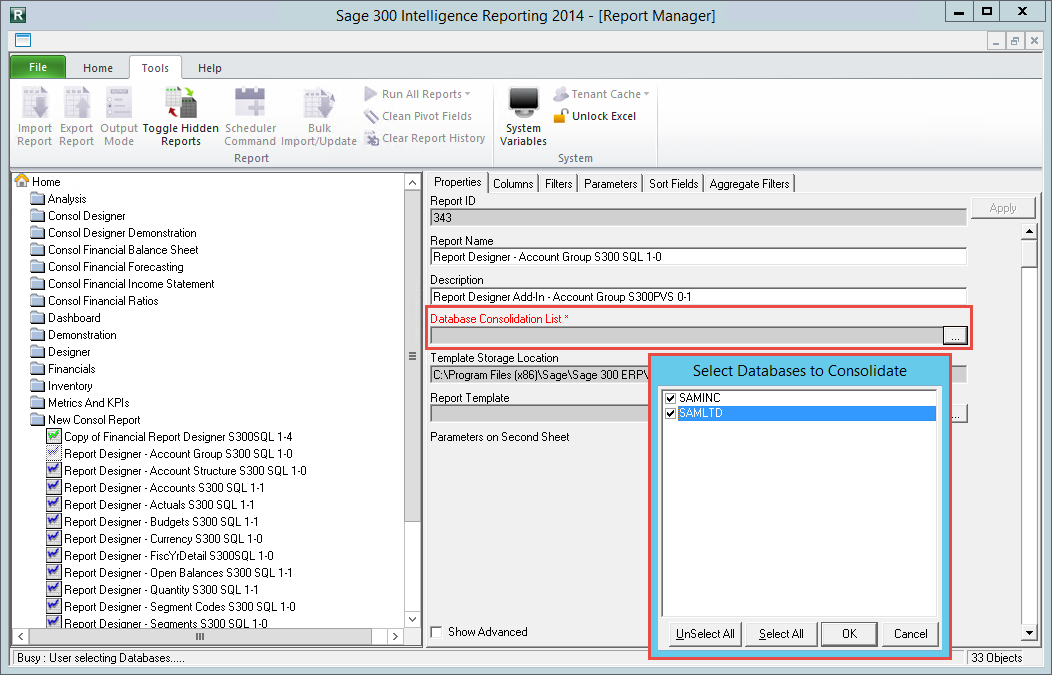The image size is (1052, 675).
Task: Click the Report Manager child window icon
Action: (x=23, y=40)
